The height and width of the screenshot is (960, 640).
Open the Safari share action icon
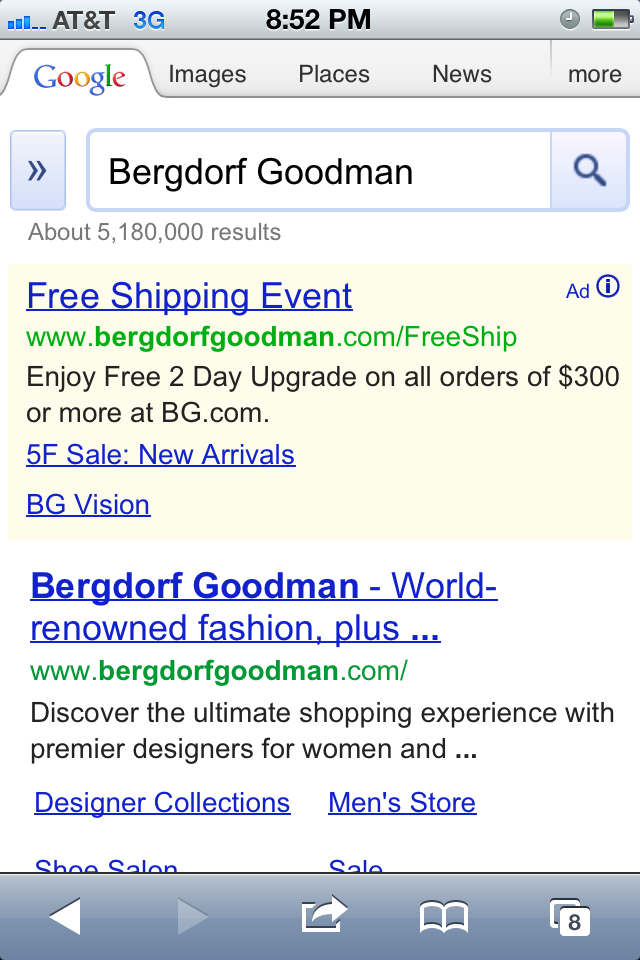323,914
